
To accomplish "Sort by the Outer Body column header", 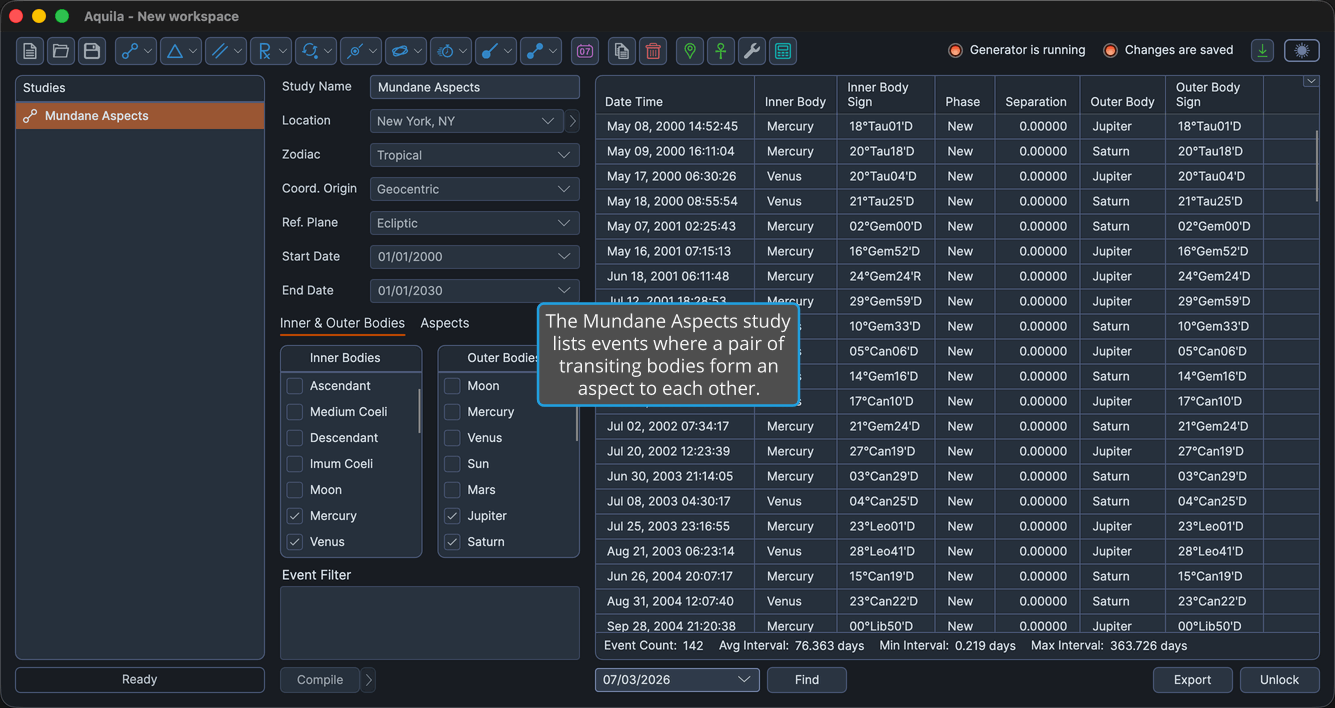I will tap(1123, 95).
